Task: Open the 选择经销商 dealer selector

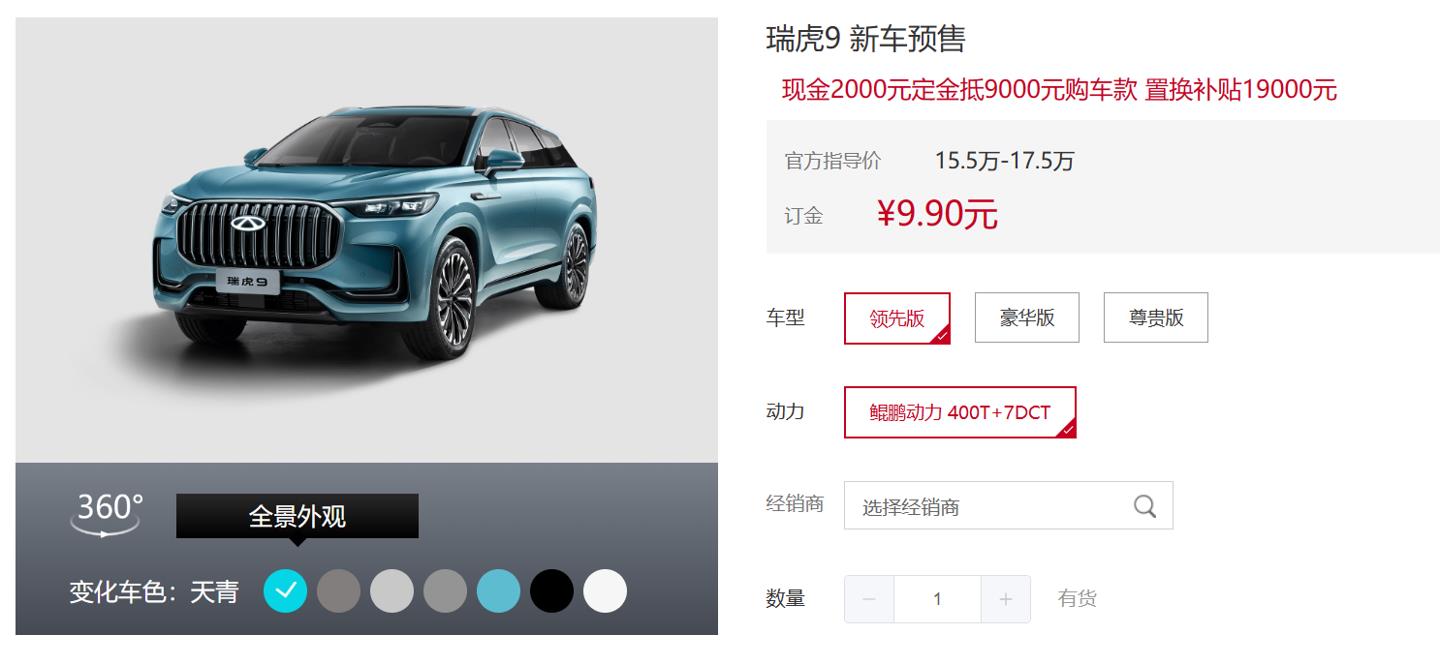Action: 1008,506
